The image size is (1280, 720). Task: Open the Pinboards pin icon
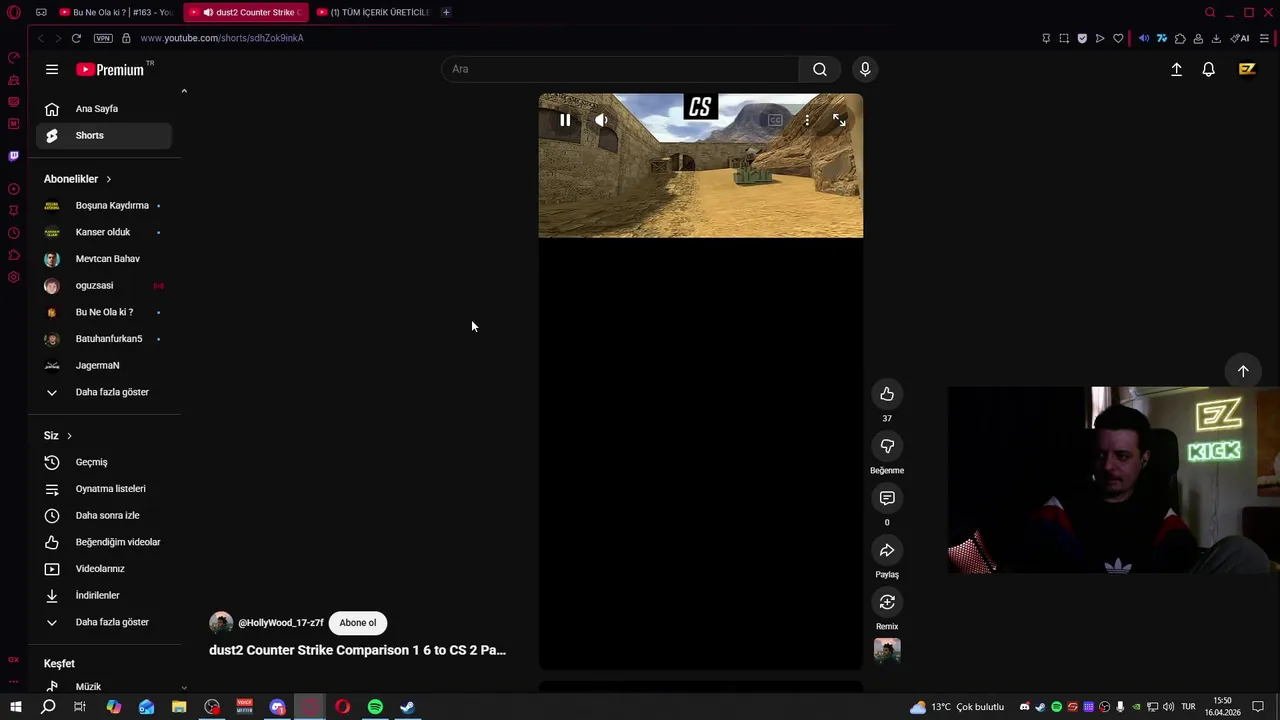click(1046, 38)
